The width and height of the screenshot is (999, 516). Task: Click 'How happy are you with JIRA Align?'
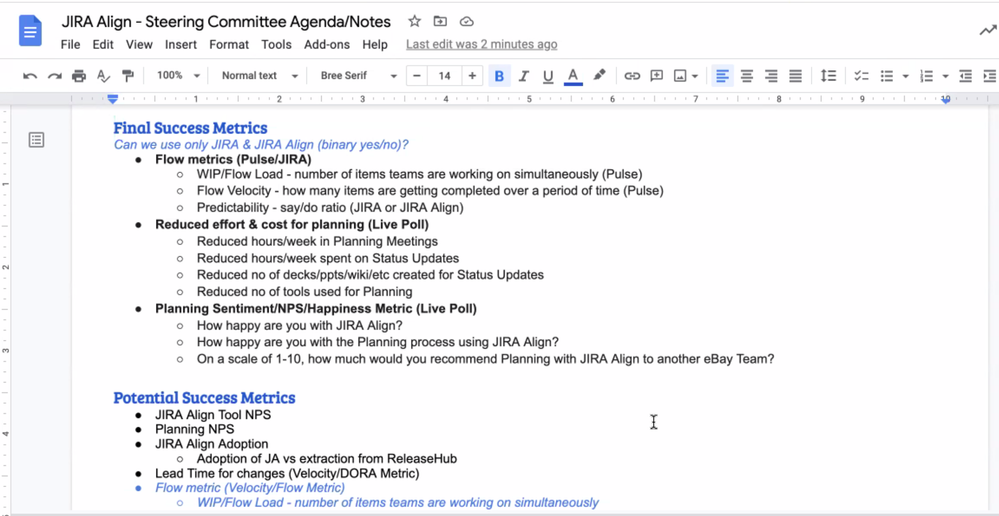tap(299, 326)
